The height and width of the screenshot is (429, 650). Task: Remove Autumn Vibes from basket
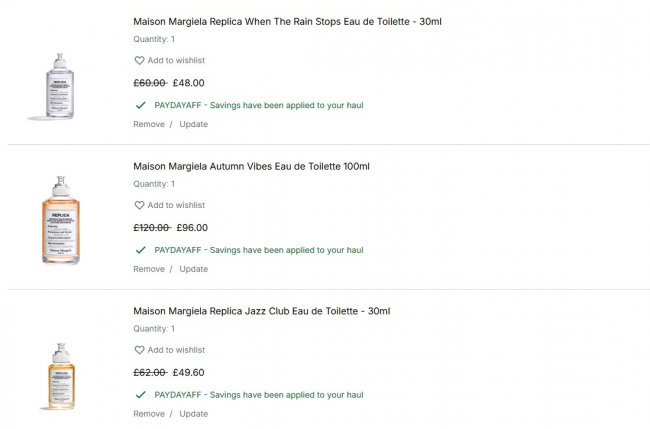(x=149, y=269)
